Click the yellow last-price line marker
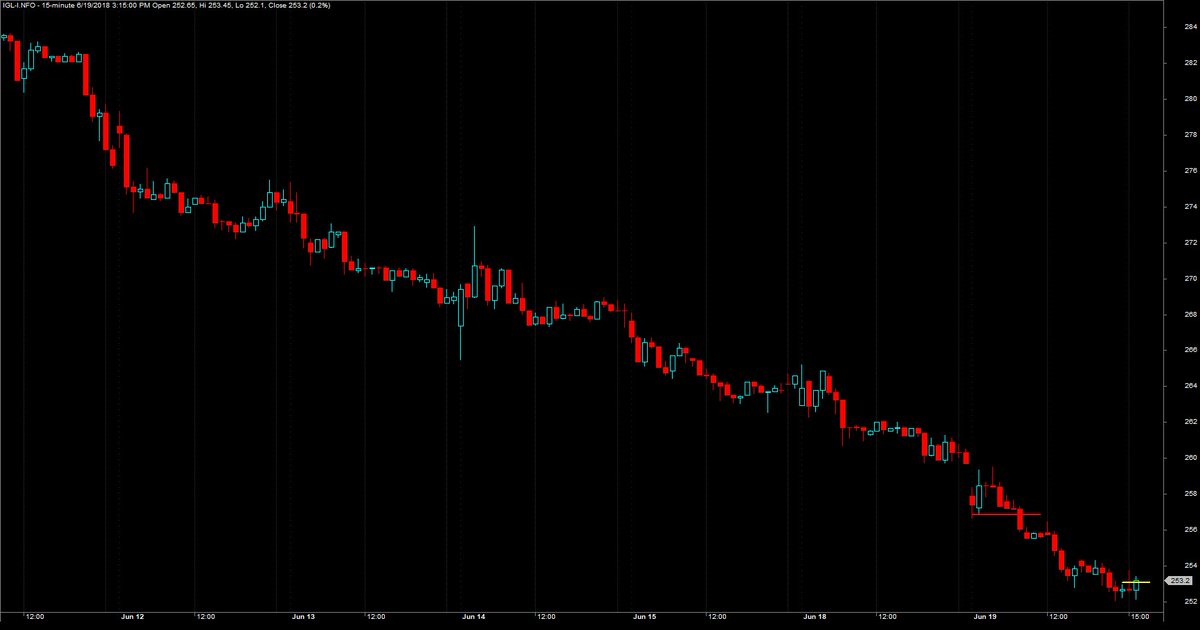Screen dimensions: 1200x630 coord(1136,581)
